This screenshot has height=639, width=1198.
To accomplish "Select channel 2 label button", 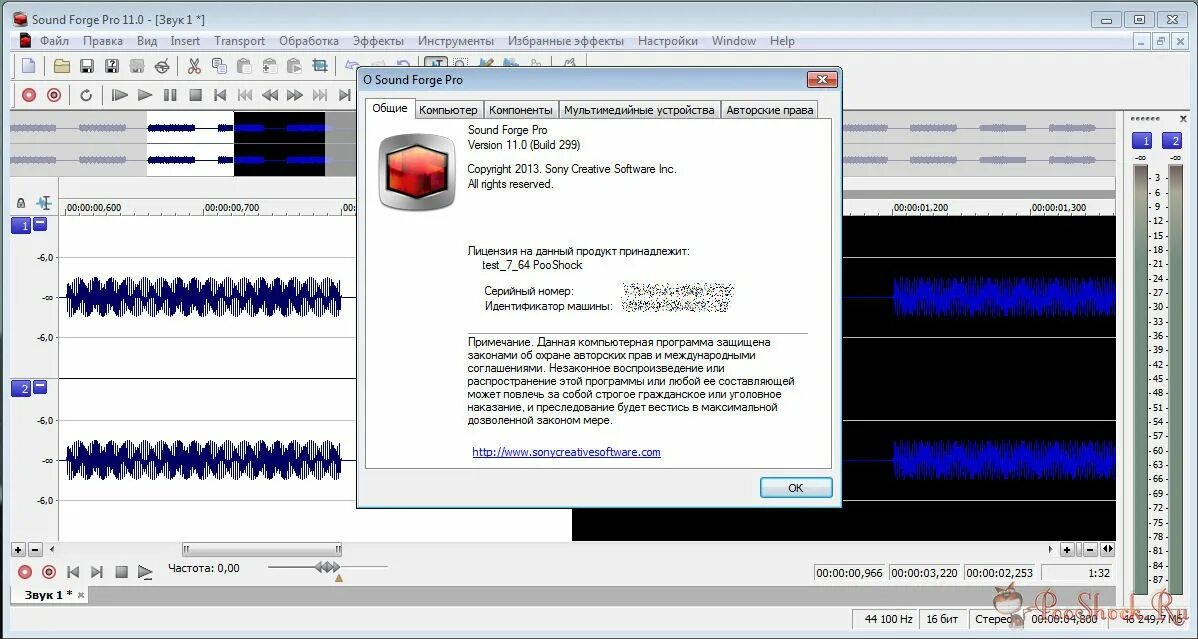I will click(21, 389).
